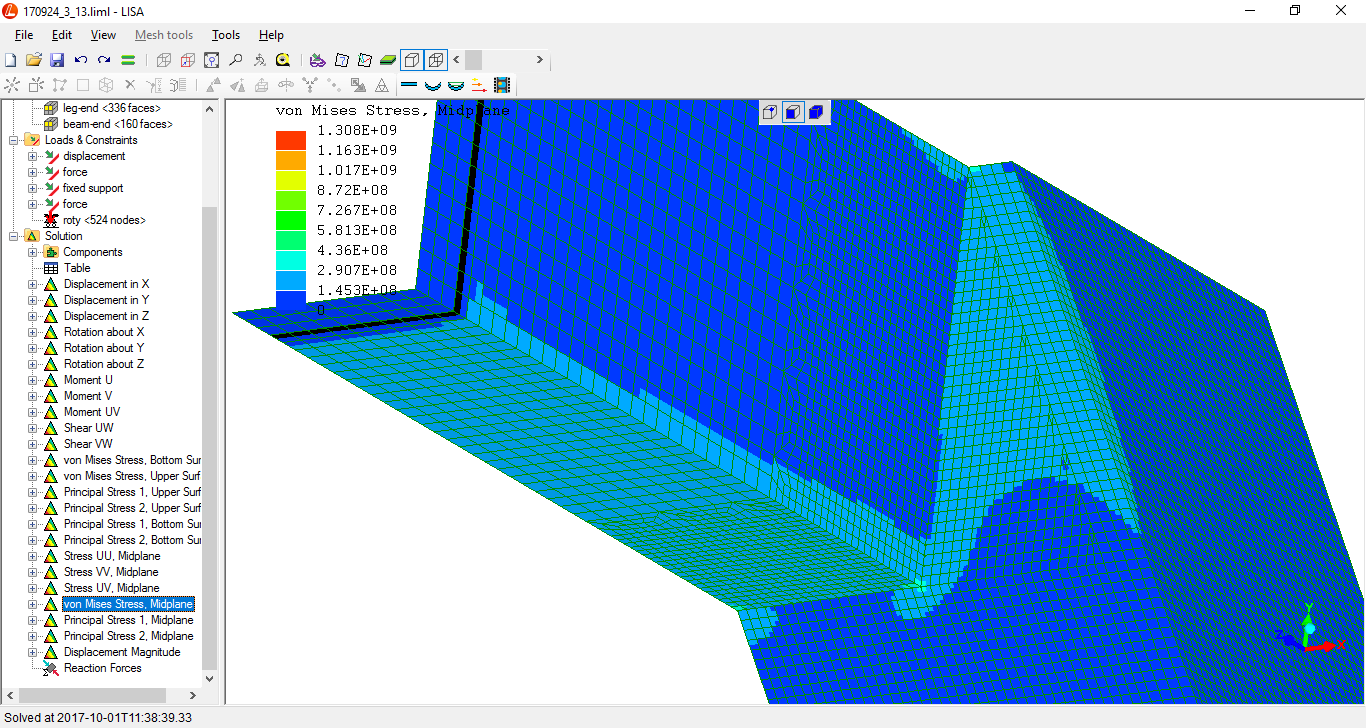1366x728 pixels.
Task: Open the Mesh tools menu
Action: coord(164,35)
